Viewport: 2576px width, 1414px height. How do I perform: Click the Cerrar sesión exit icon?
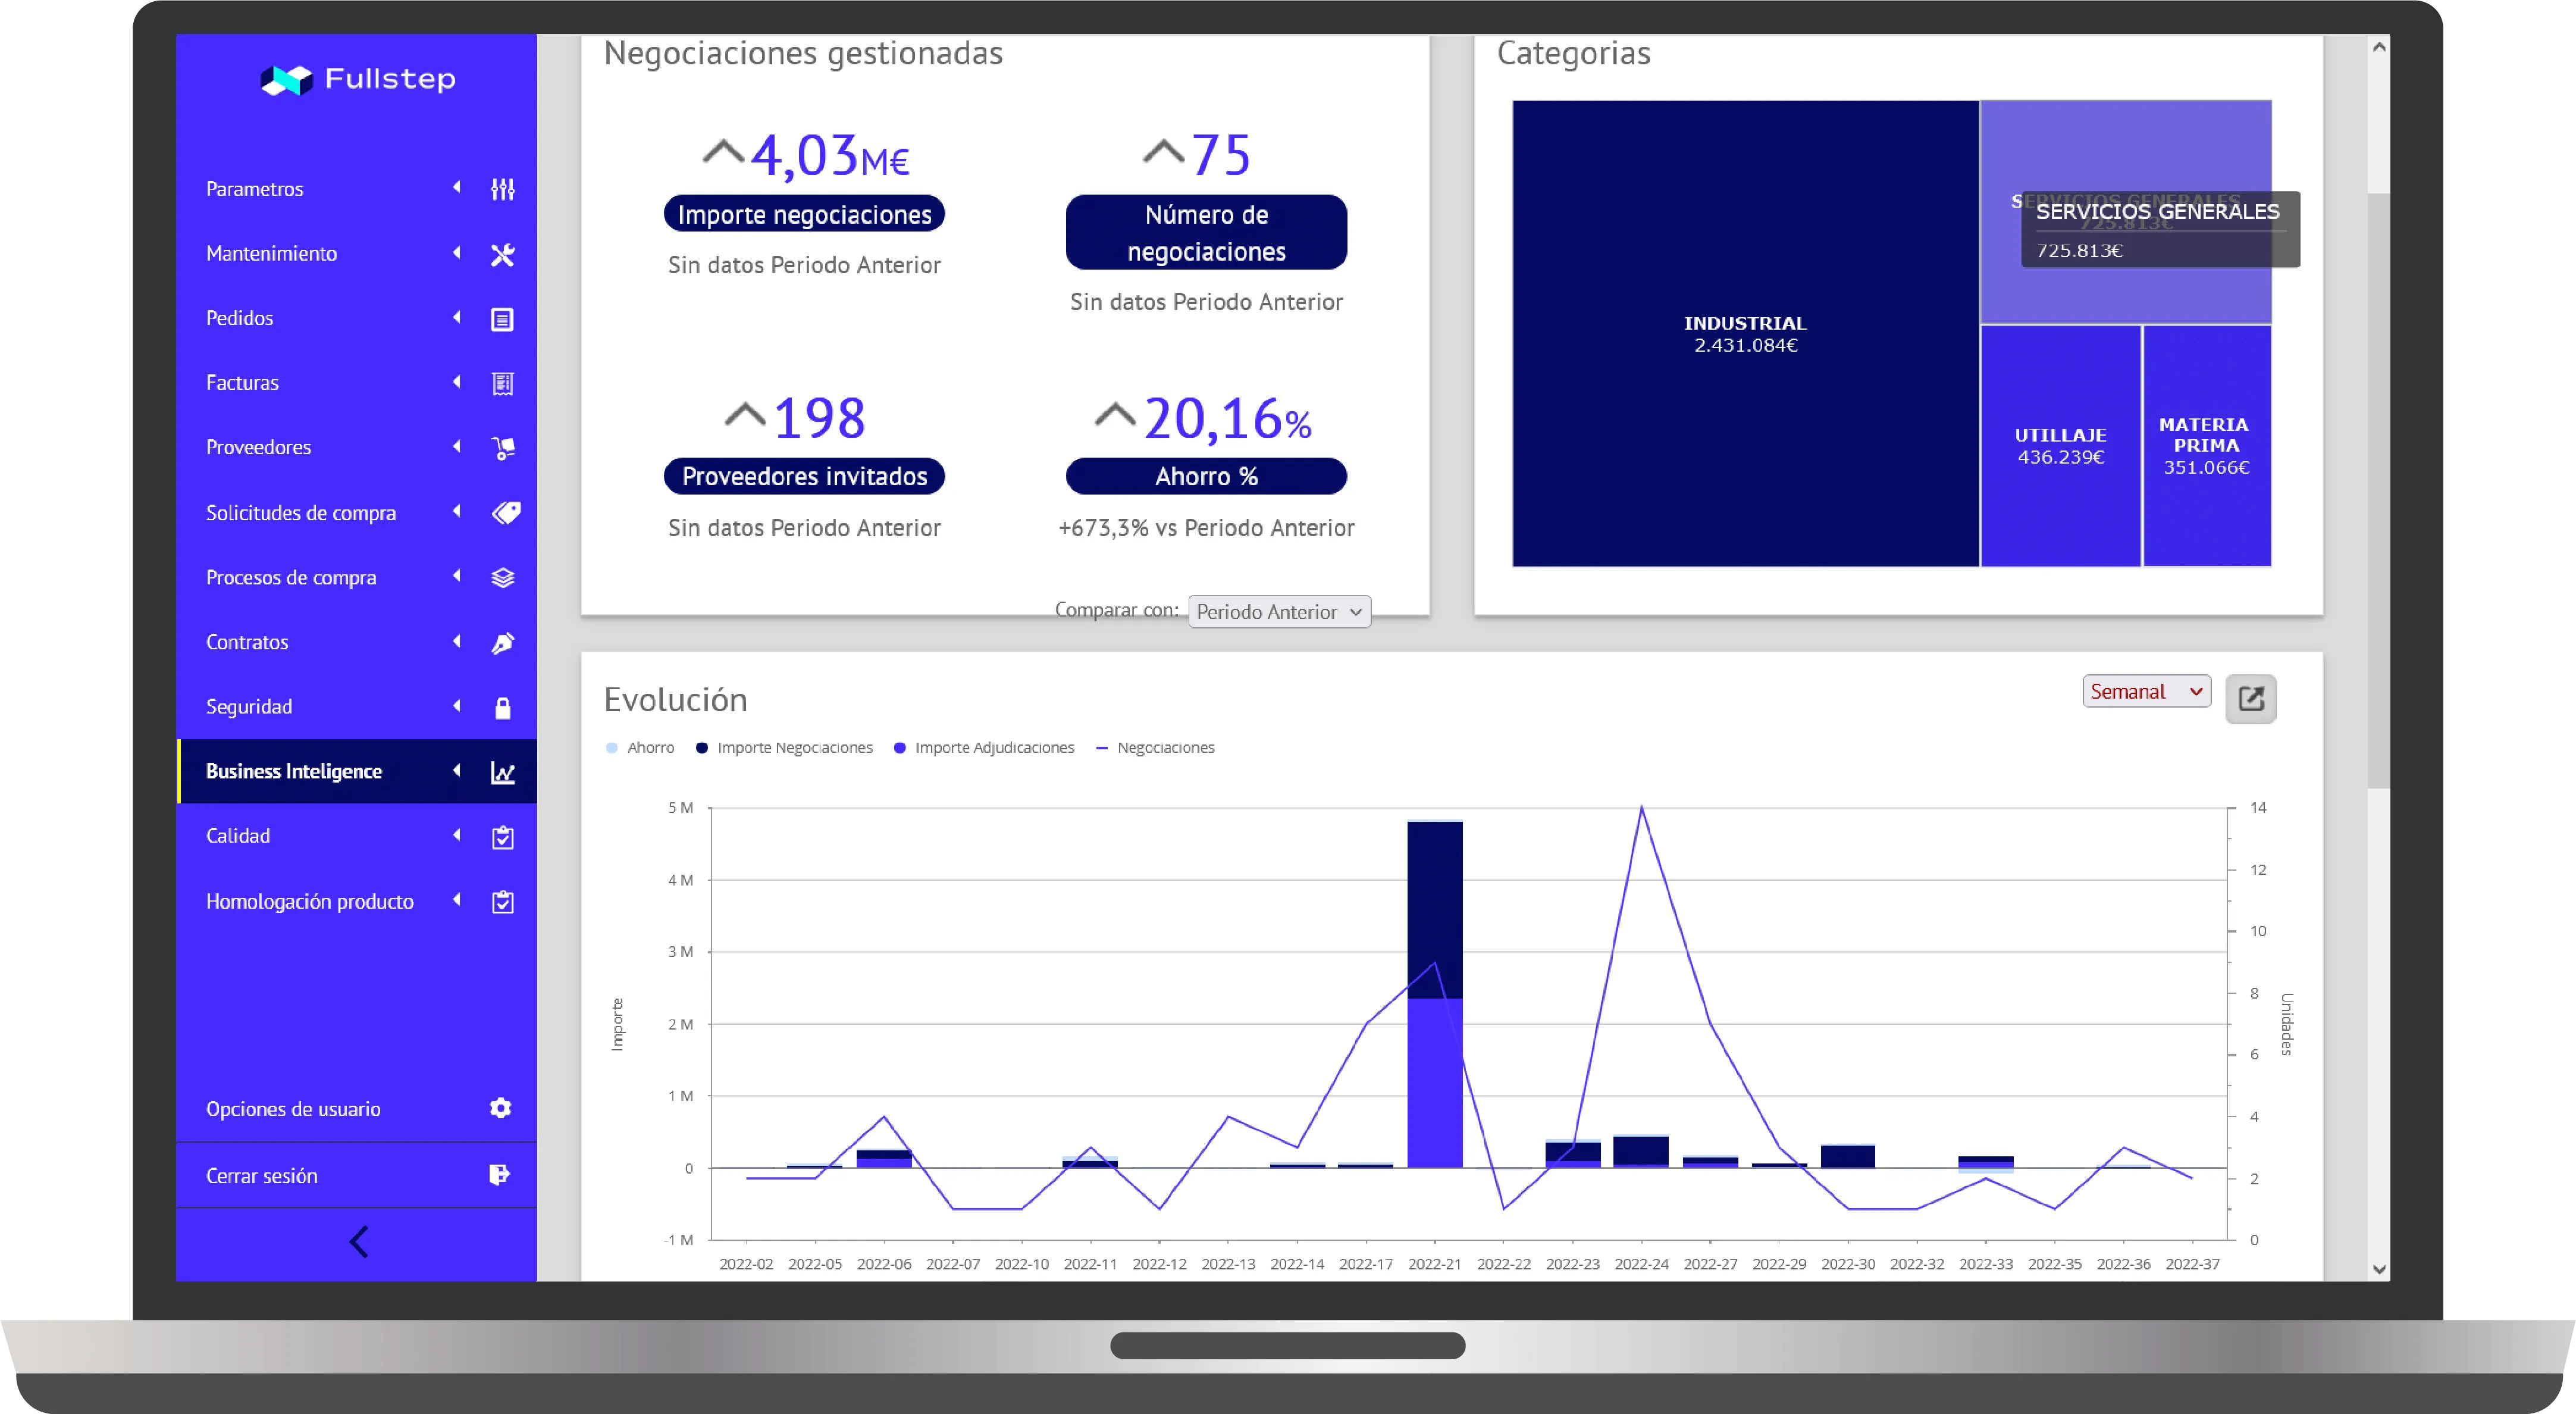[x=499, y=1175]
